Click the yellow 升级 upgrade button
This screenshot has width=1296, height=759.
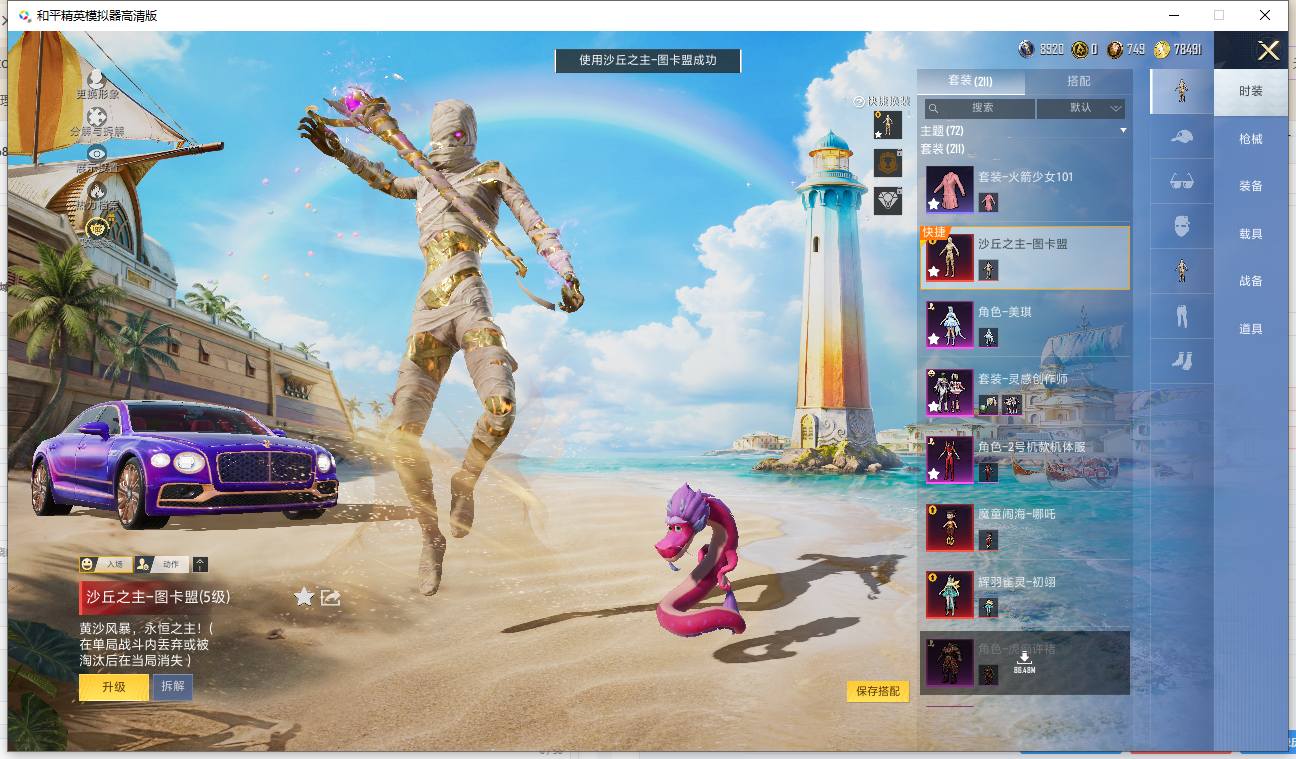click(114, 687)
